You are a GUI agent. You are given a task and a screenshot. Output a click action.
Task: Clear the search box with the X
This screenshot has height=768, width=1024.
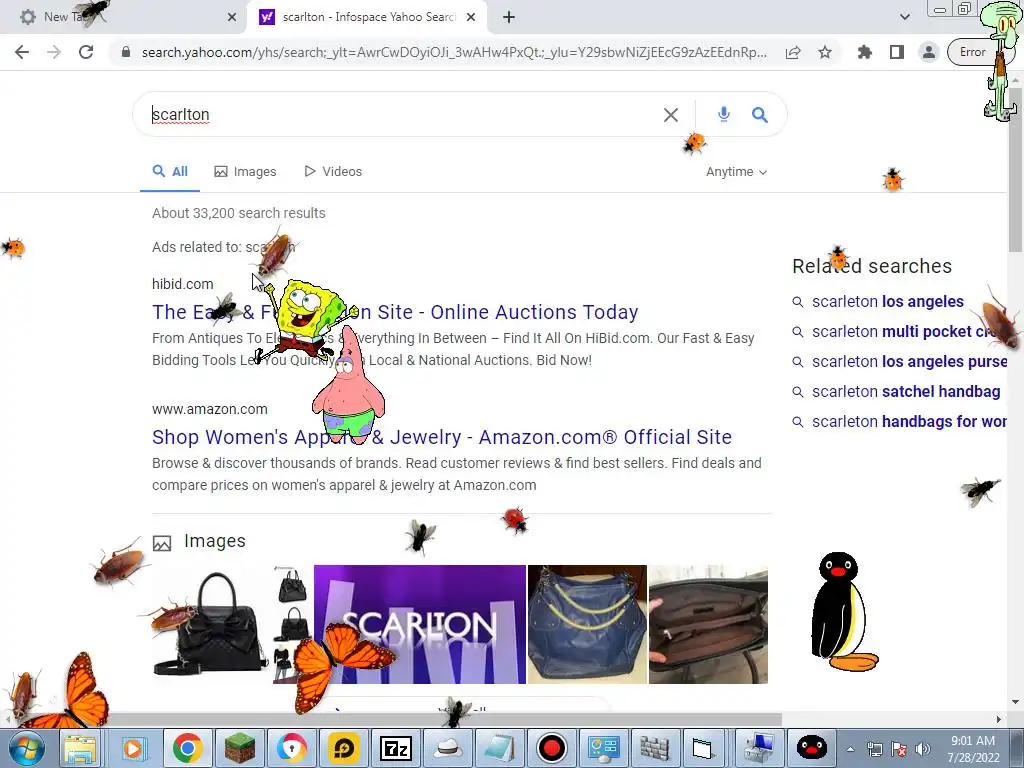(671, 115)
